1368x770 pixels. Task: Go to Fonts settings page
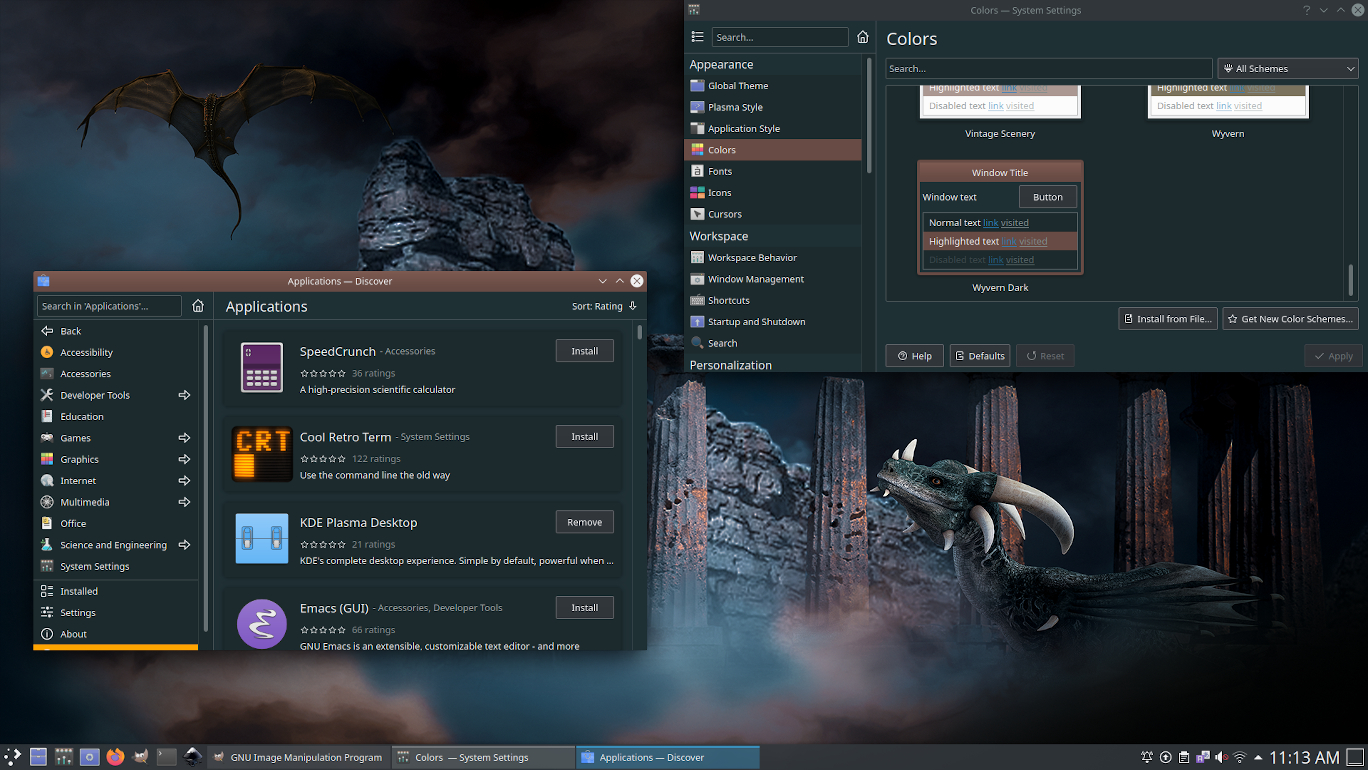coord(772,172)
